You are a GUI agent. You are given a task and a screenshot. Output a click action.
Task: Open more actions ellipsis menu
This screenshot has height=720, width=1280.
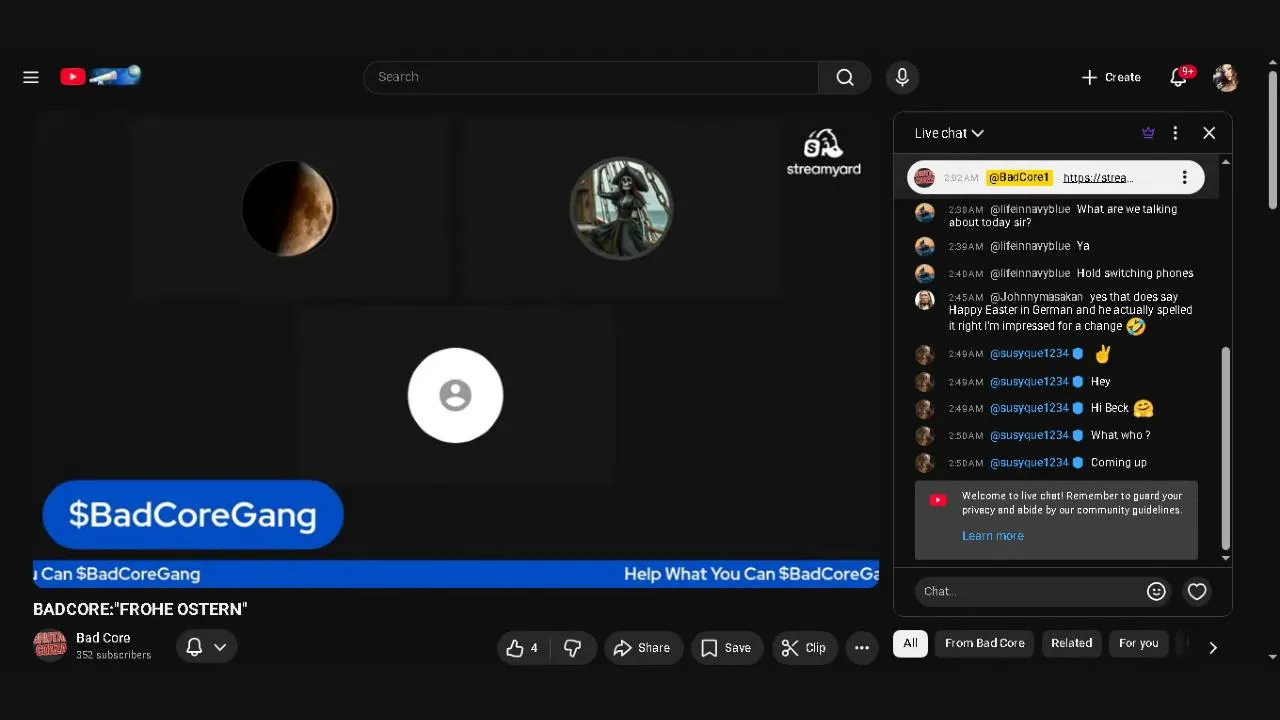pyautogui.click(x=862, y=648)
